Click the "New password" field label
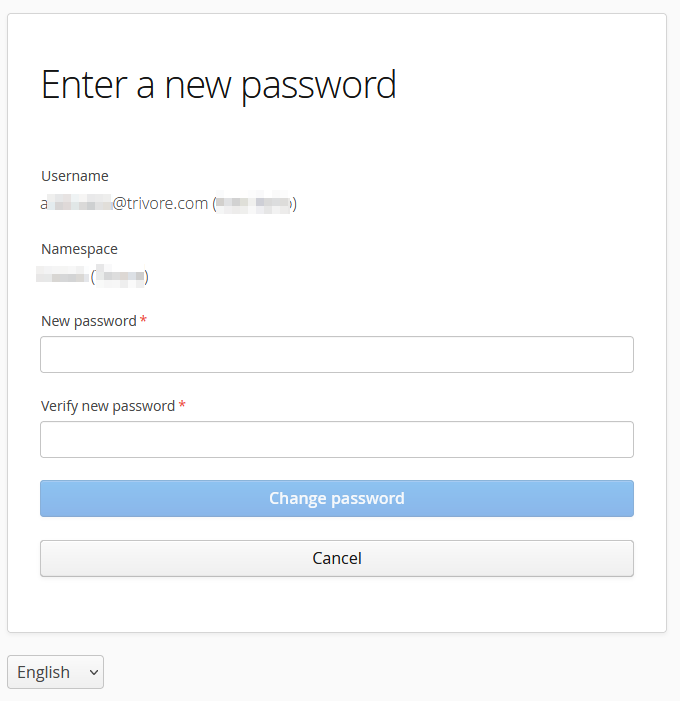Screen dimensions: 680x701 (x=88, y=321)
